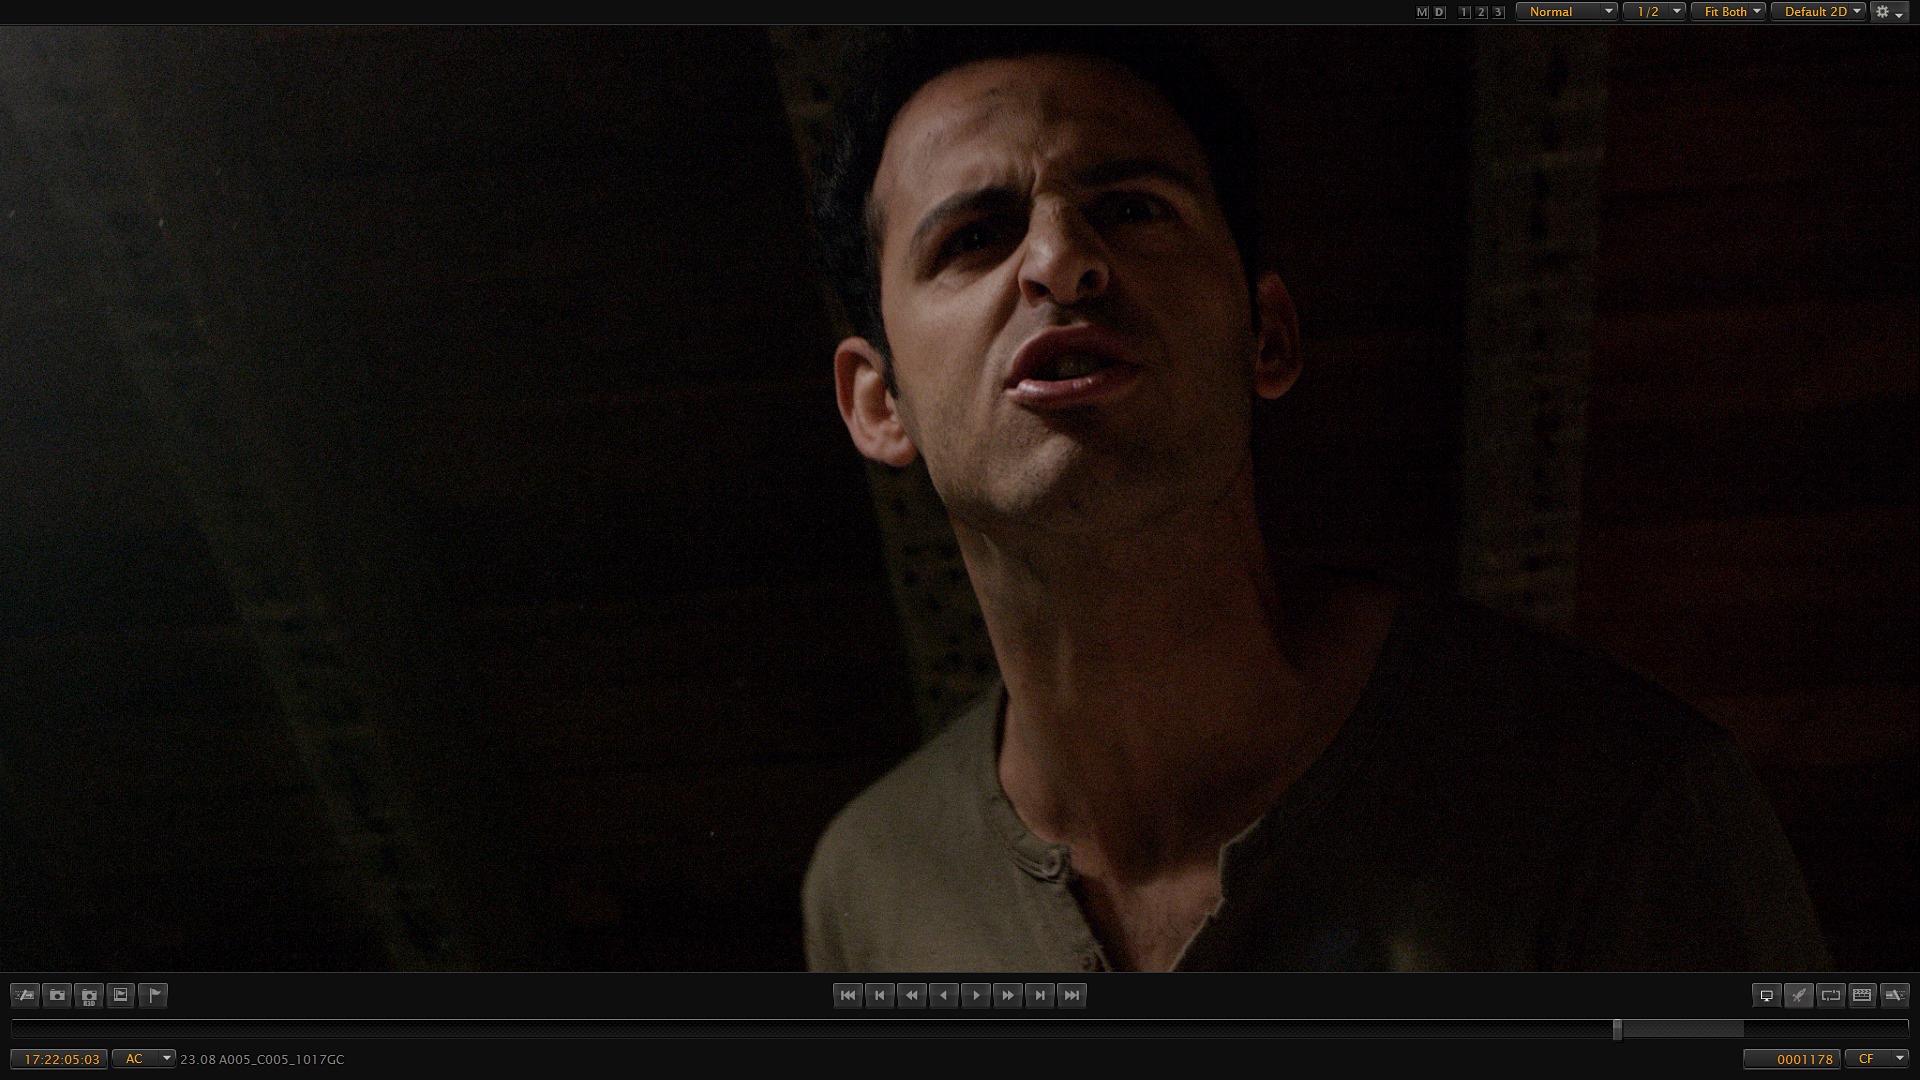Open the 1/2 resolution dropdown

point(1654,12)
